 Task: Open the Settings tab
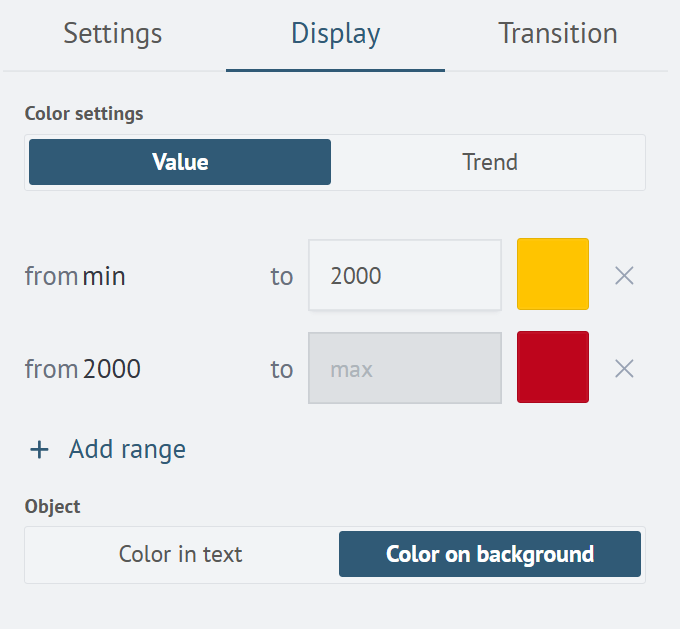[x=113, y=34]
